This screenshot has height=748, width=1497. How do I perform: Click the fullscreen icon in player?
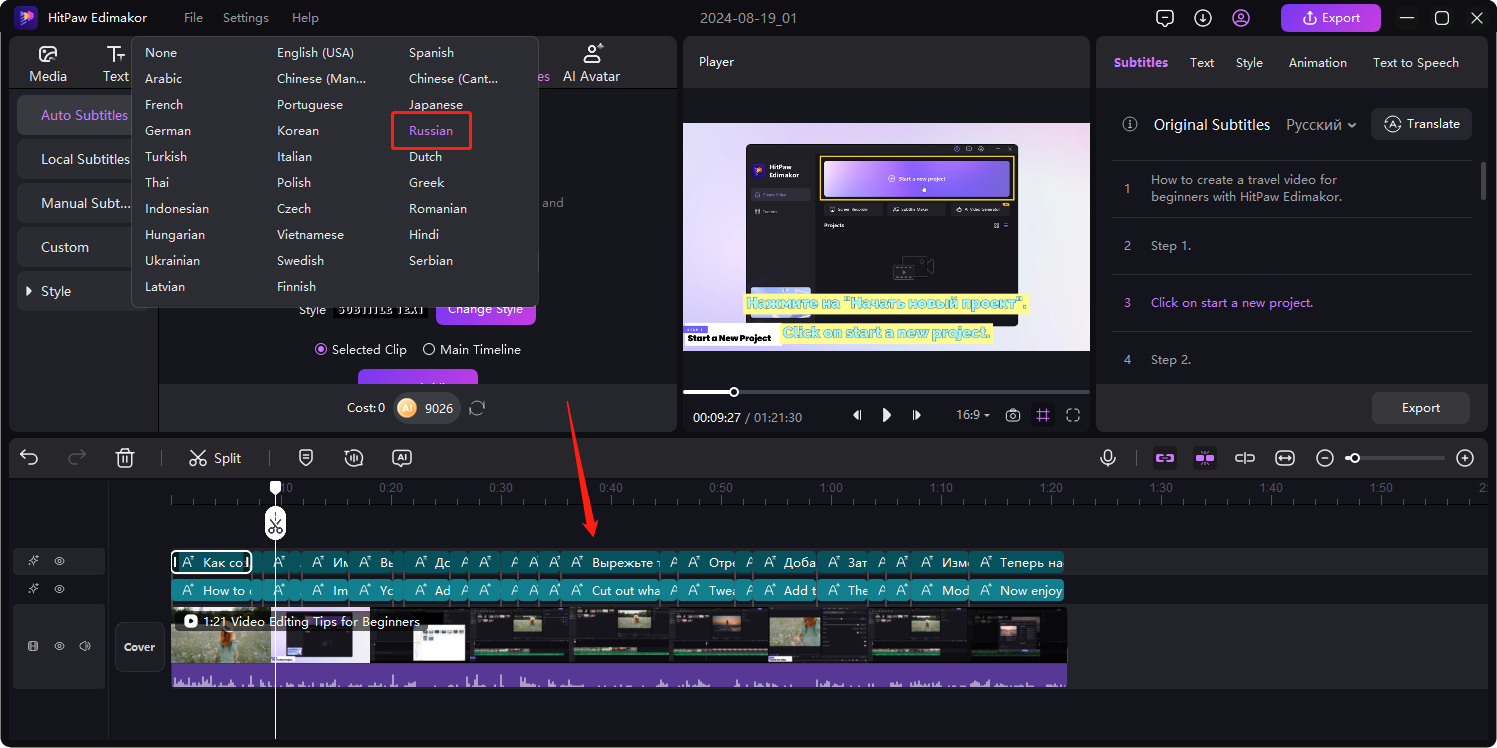(x=1073, y=415)
